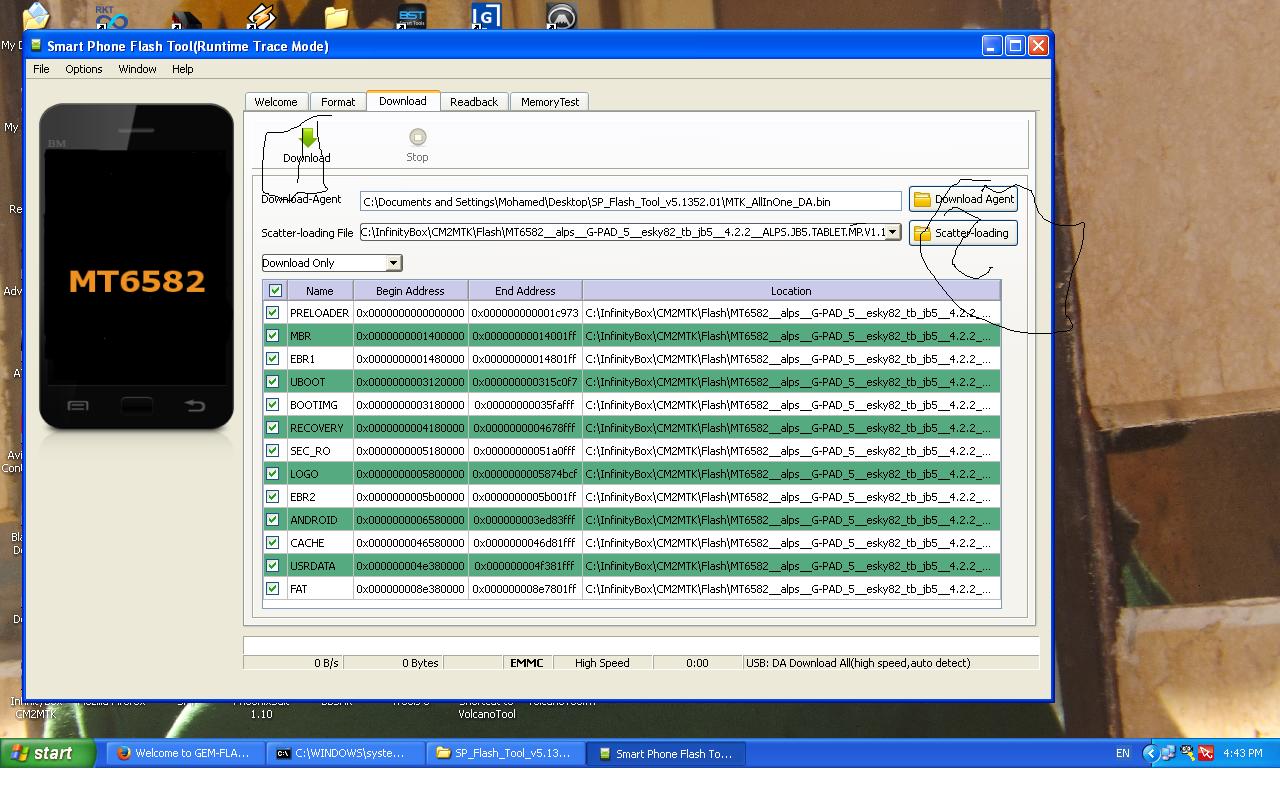The image size is (1280, 811).
Task: Uncheck the EBR1 partition checkbox
Action: click(x=273, y=359)
